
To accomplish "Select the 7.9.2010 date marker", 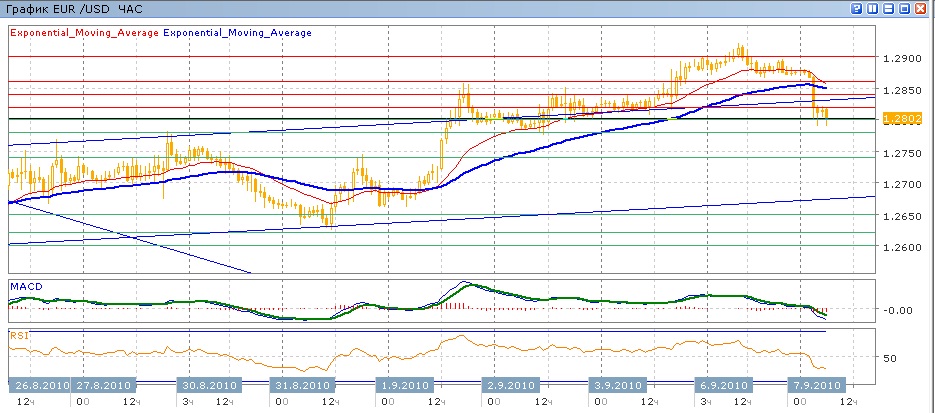I will [818, 385].
